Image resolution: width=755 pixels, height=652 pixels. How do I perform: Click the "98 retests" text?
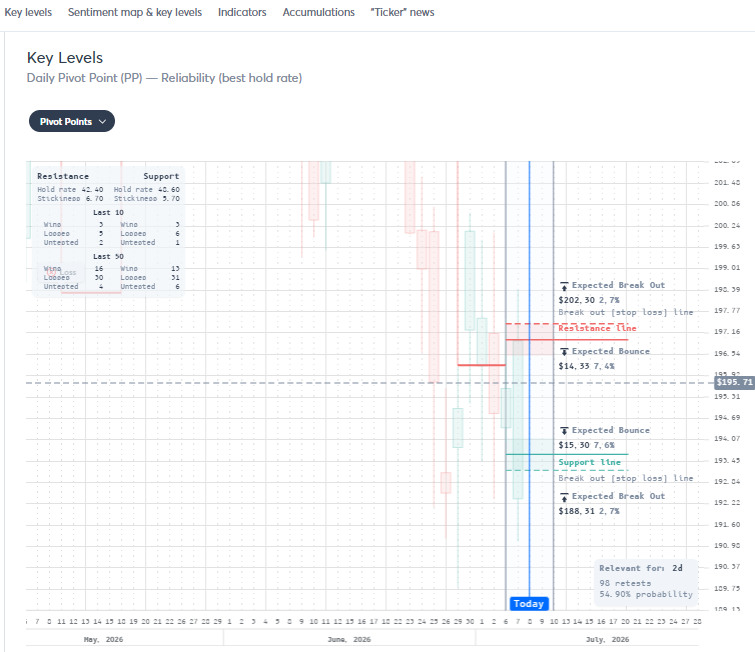[625, 583]
